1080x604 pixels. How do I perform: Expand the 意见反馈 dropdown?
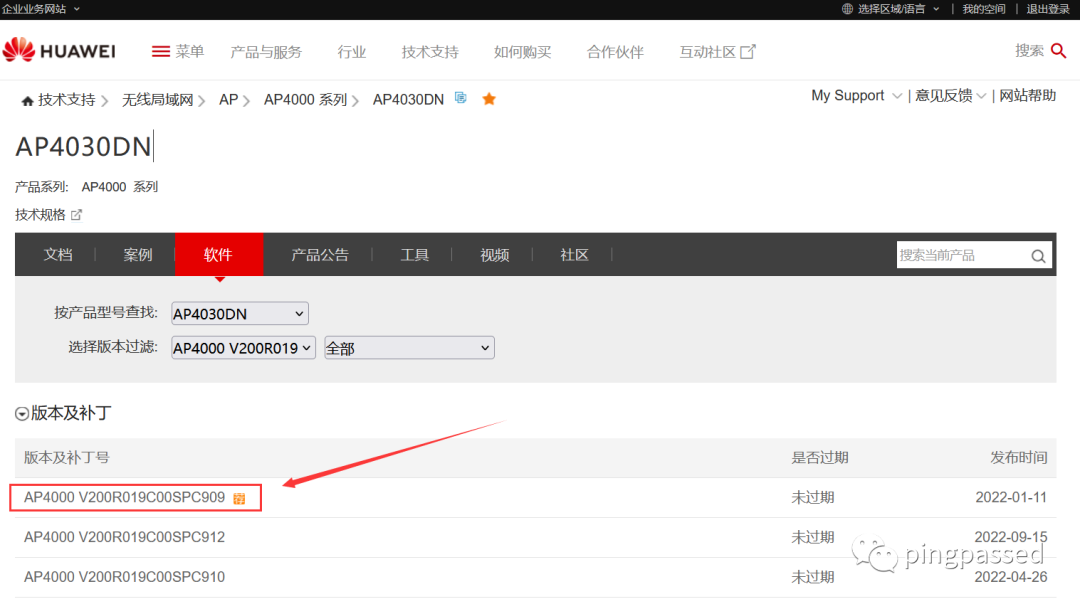(x=951, y=96)
